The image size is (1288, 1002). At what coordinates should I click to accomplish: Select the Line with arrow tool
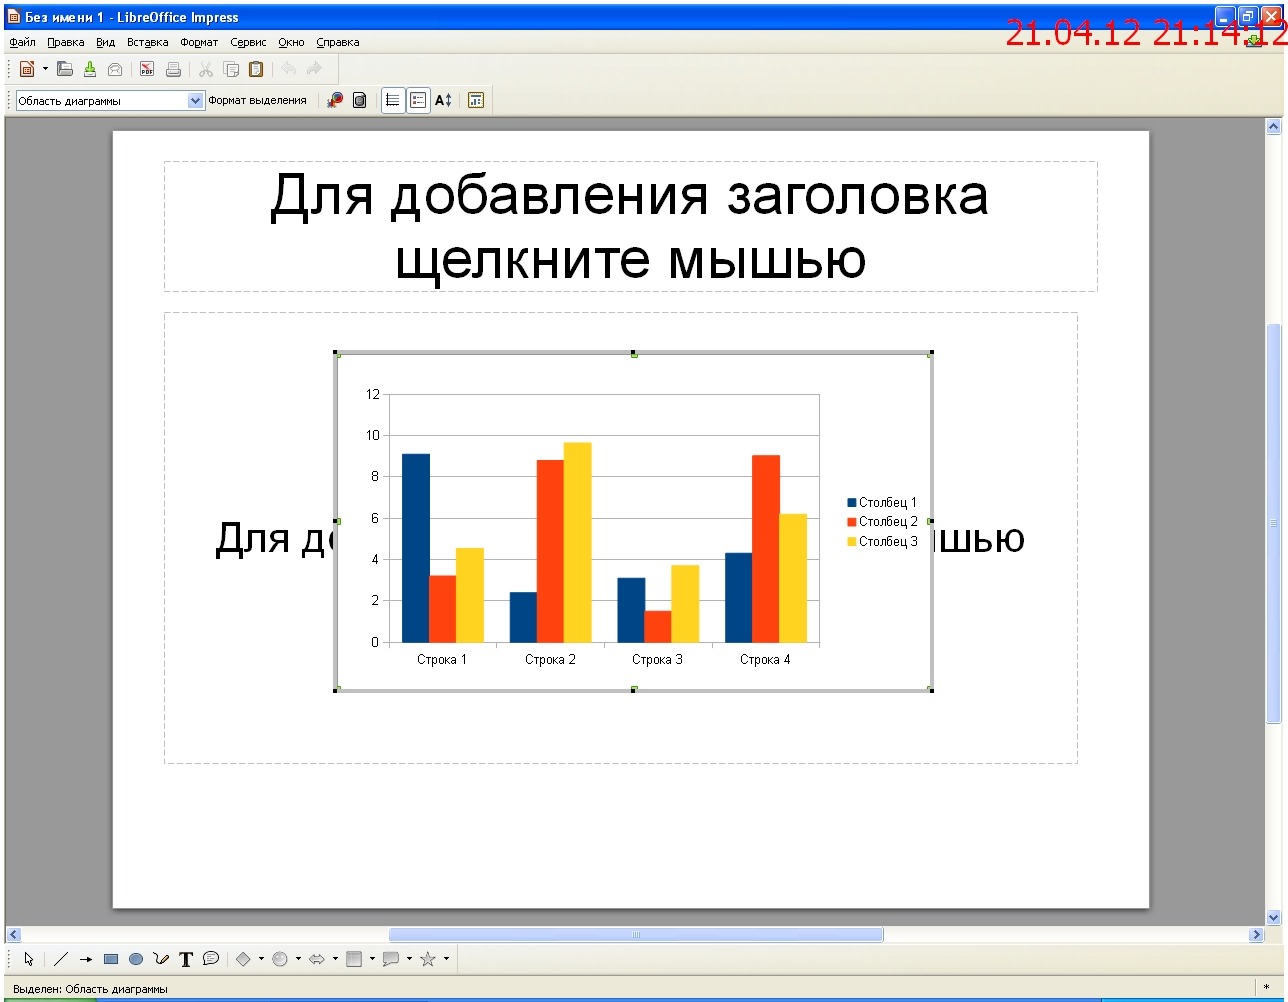pos(86,959)
